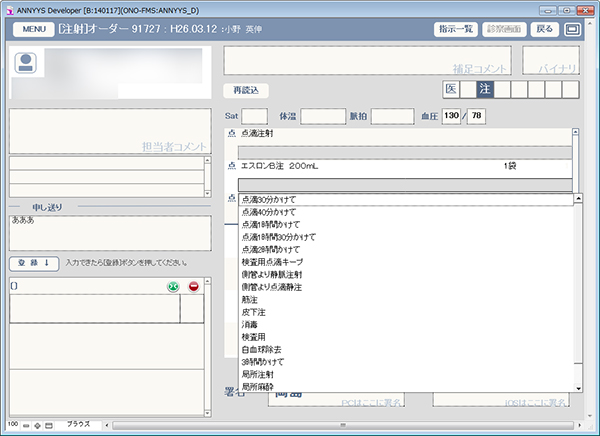
Task: Toggle the 医 category box
Action: pos(452,91)
